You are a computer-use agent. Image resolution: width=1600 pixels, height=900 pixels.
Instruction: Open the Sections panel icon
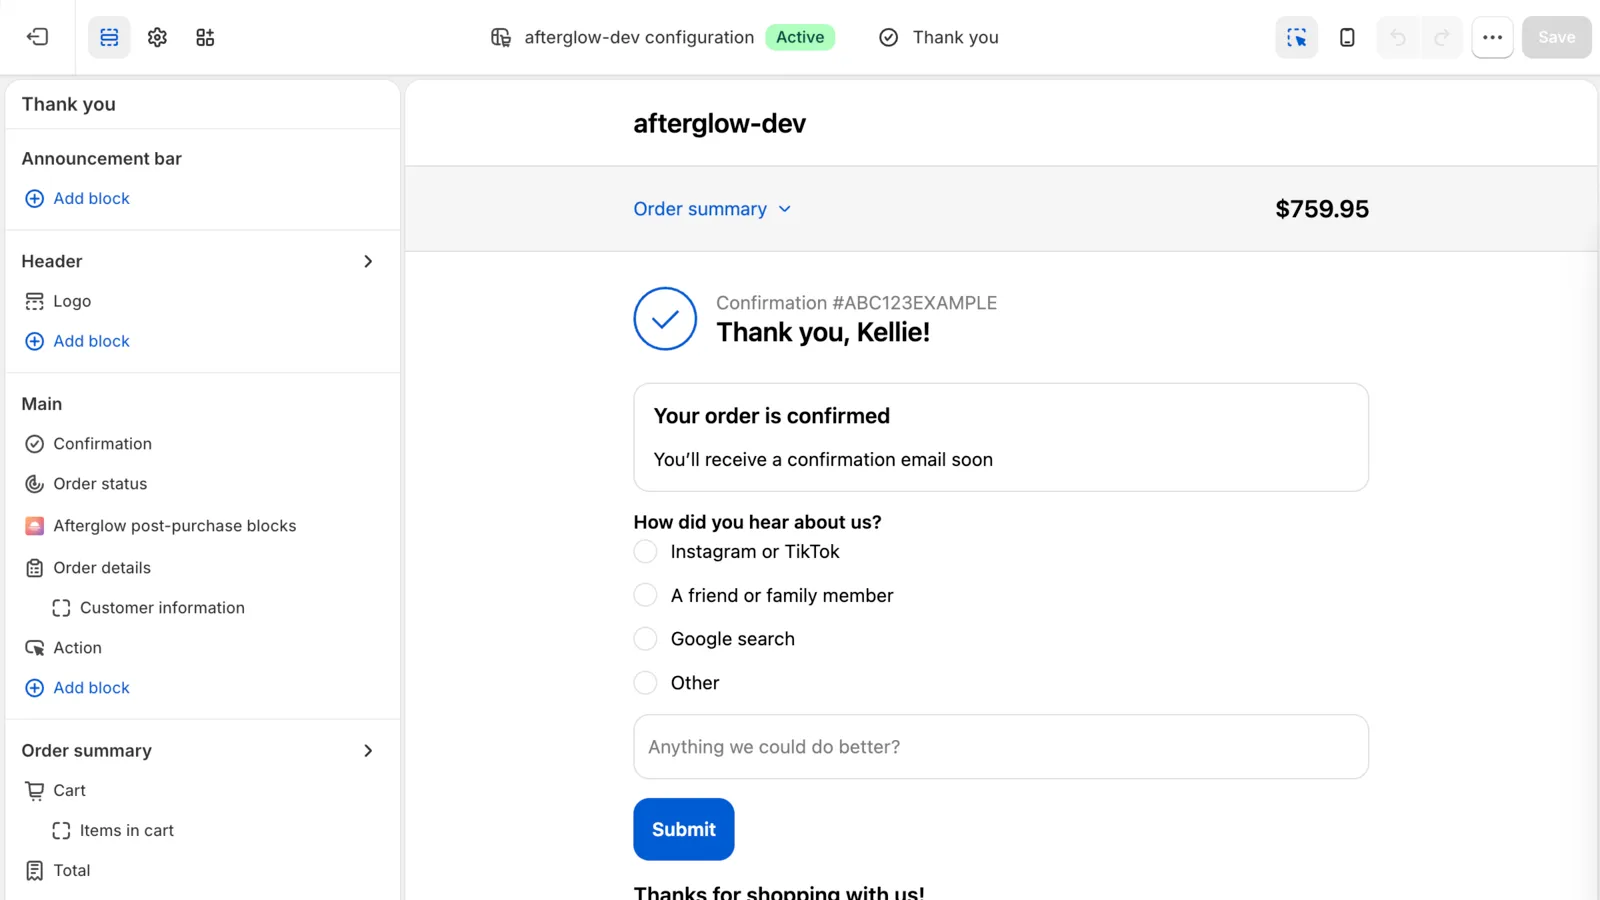pyautogui.click(x=109, y=37)
